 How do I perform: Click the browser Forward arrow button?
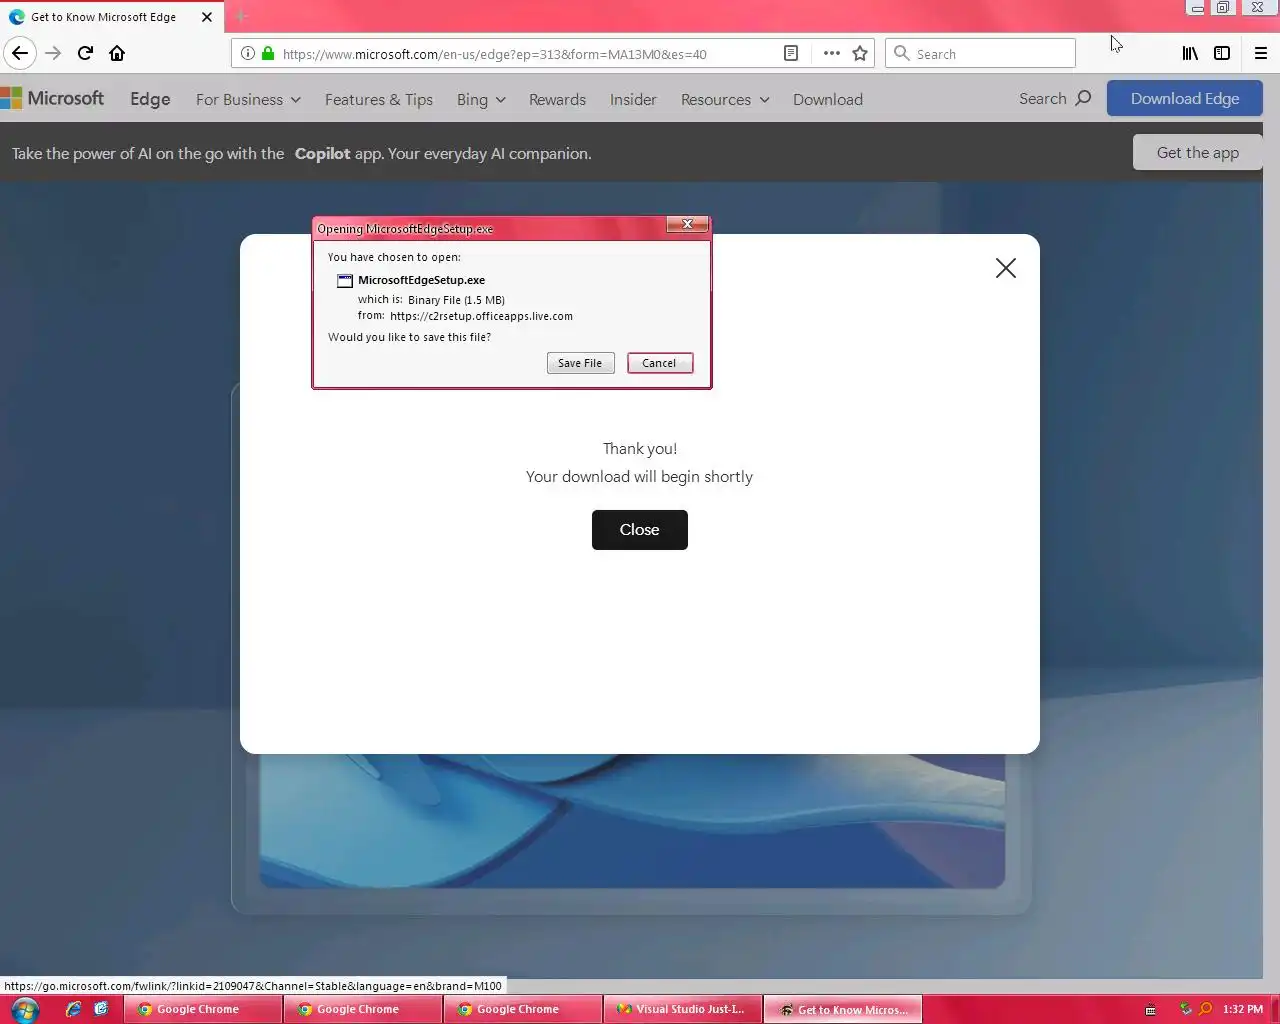[x=53, y=53]
